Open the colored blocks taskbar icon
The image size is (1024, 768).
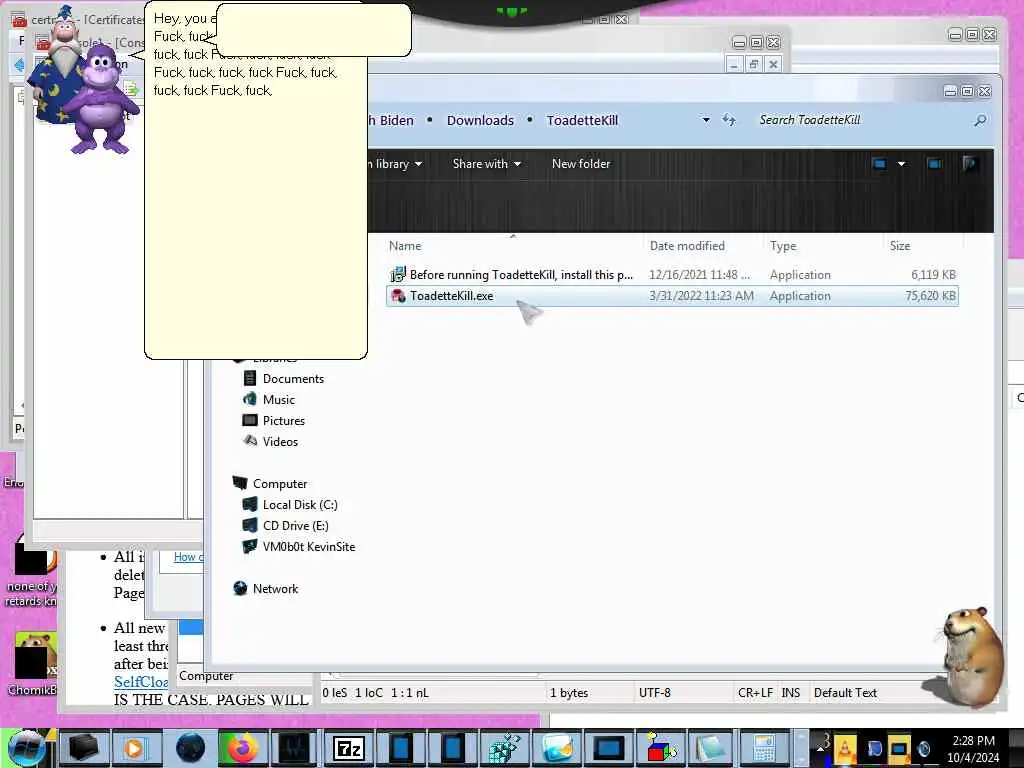click(x=661, y=748)
